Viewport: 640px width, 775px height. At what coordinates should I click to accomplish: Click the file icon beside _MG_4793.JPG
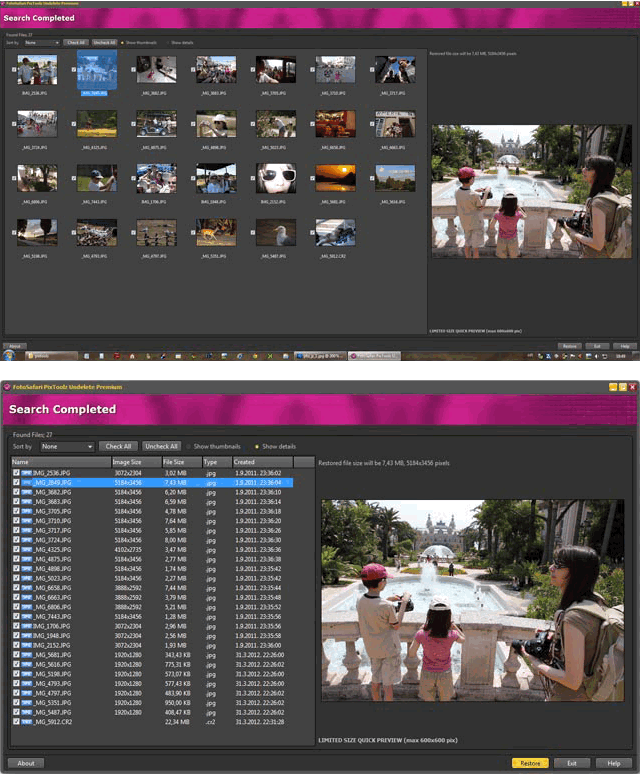point(26,684)
